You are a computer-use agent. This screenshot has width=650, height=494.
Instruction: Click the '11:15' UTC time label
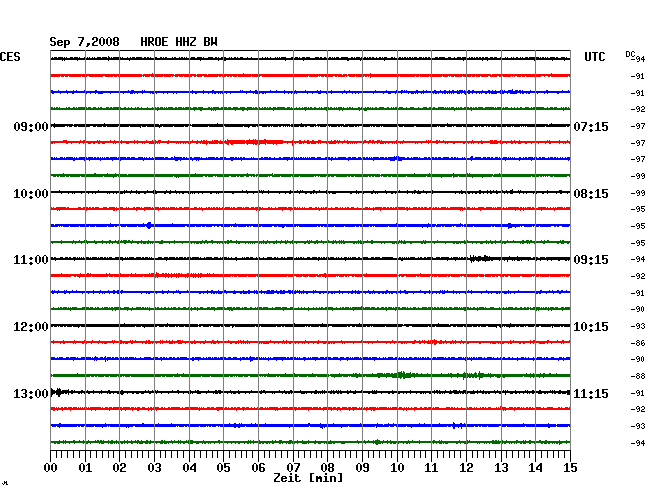(x=591, y=393)
